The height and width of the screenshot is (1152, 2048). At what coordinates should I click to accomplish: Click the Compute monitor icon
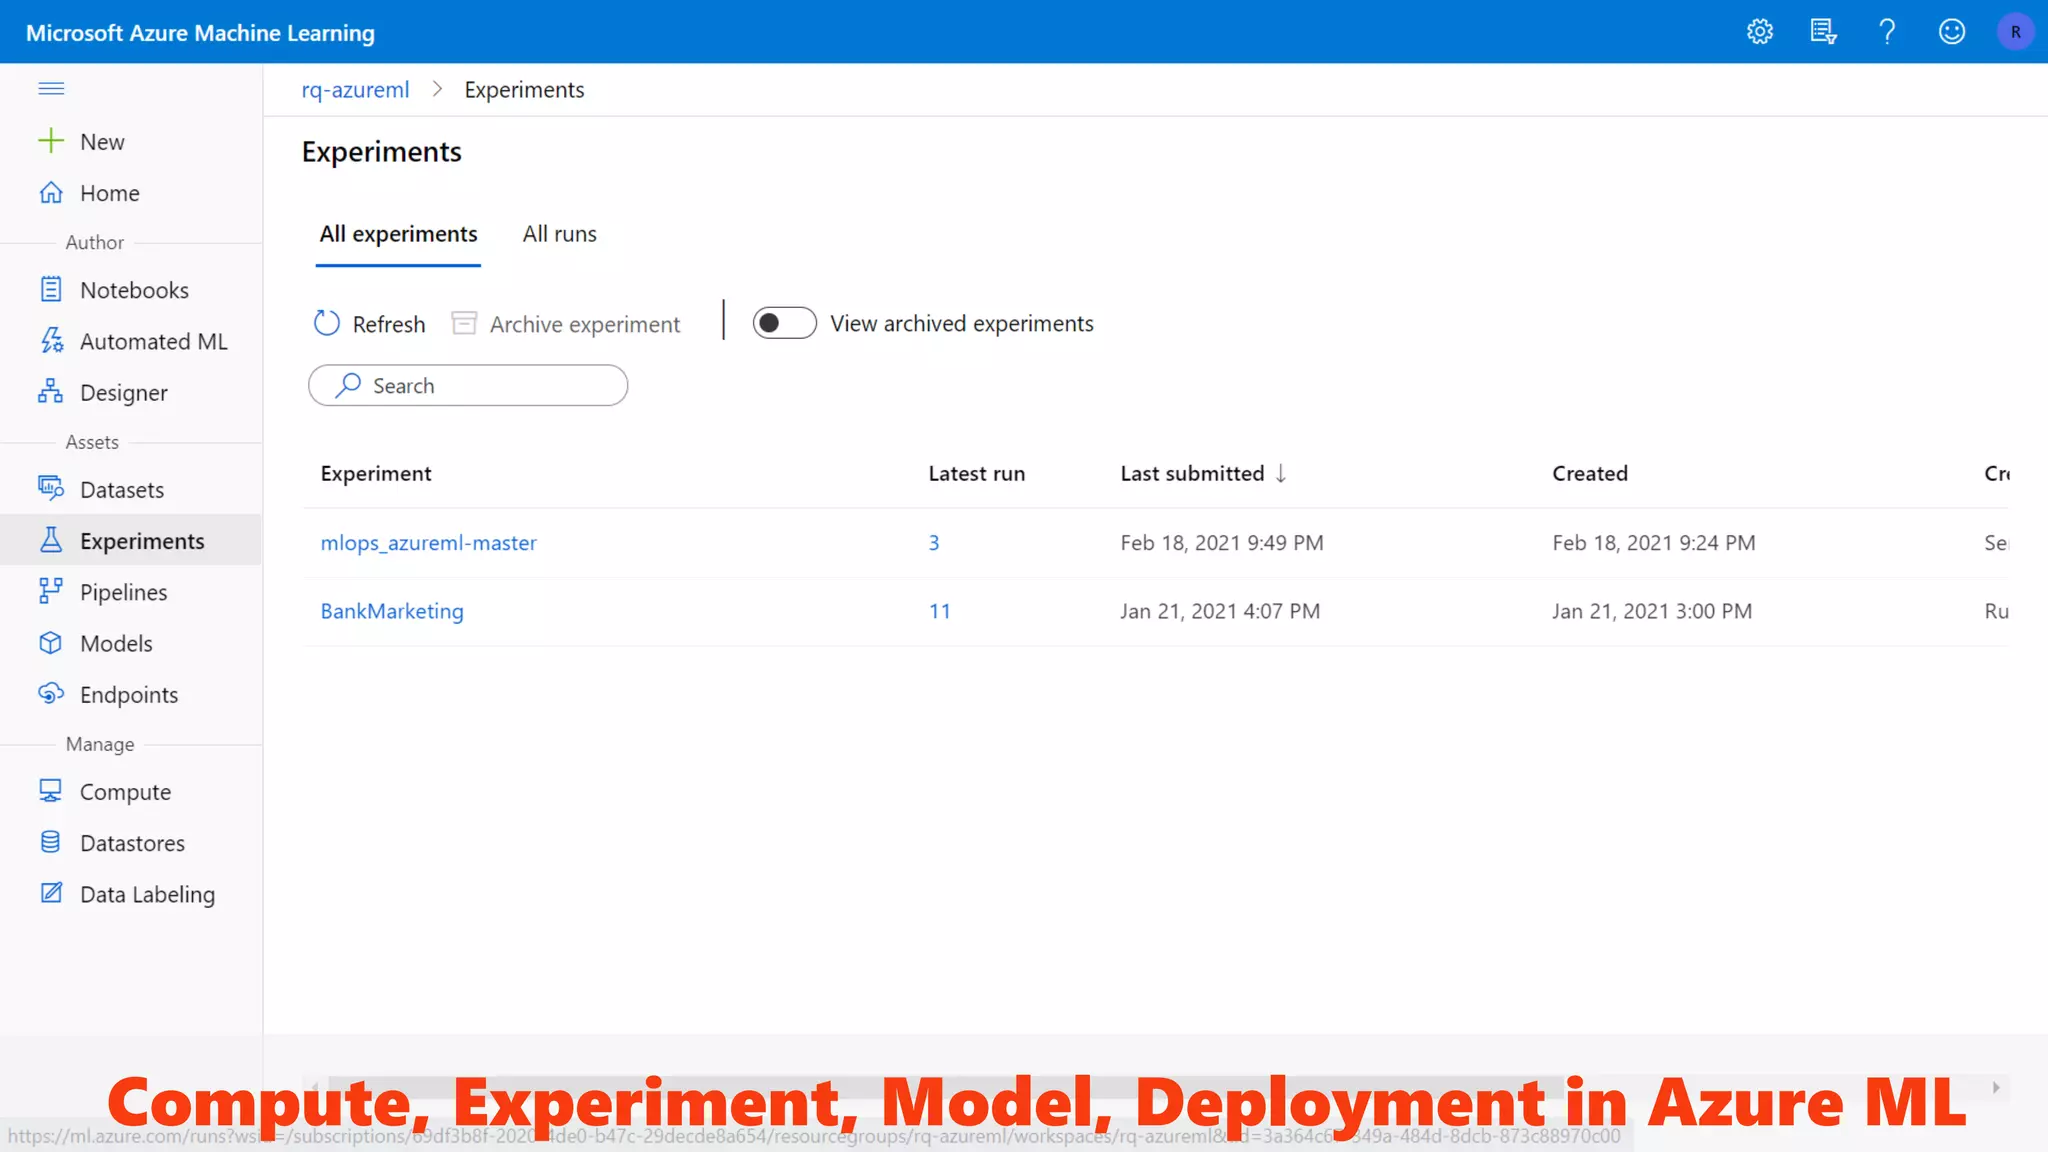coord(51,791)
